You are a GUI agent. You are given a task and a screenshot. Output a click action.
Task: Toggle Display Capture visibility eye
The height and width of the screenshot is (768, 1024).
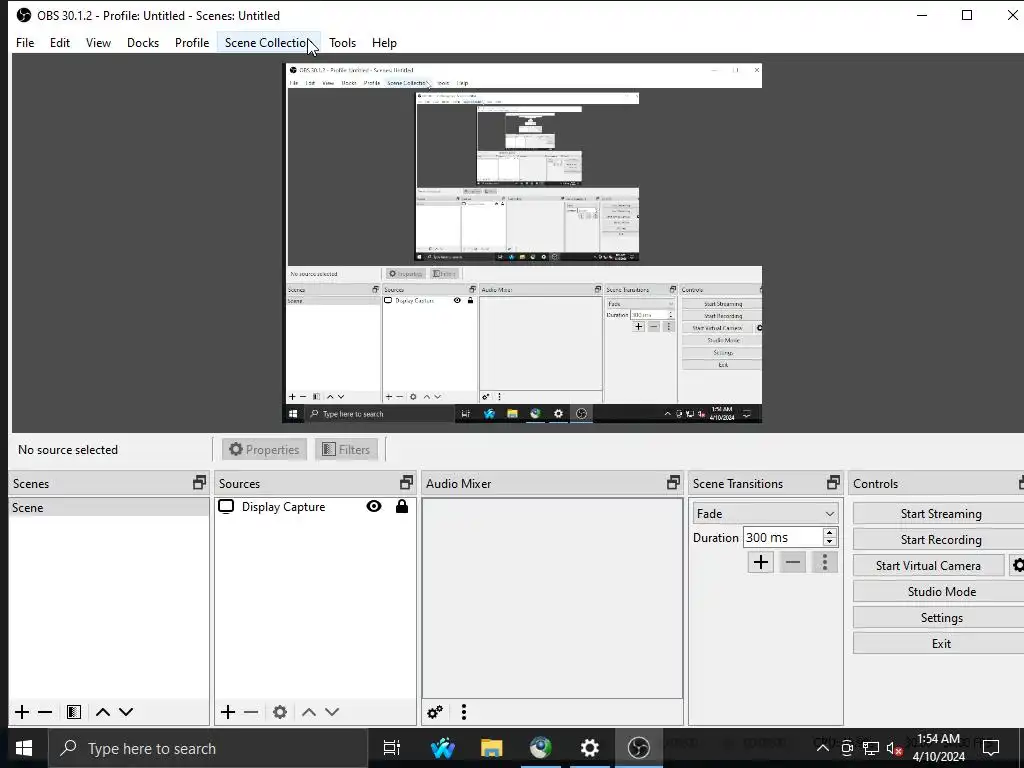[374, 506]
